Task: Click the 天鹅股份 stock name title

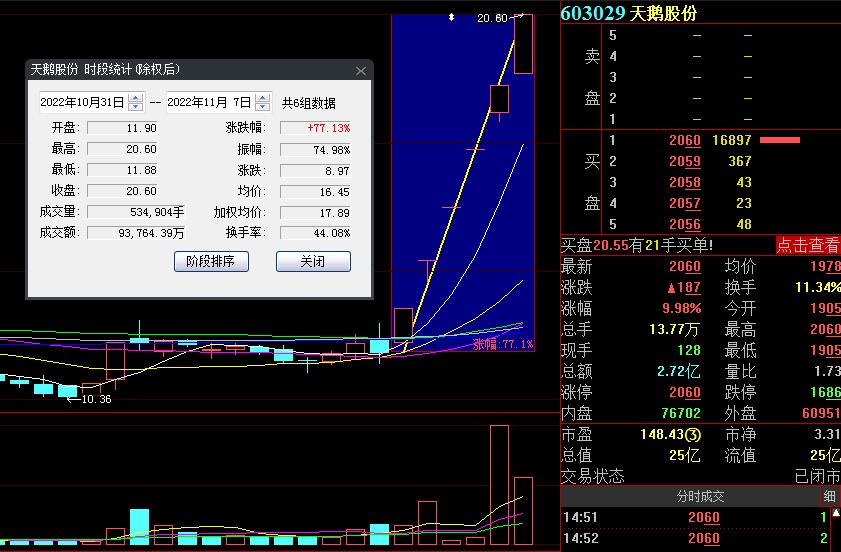Action: point(664,13)
